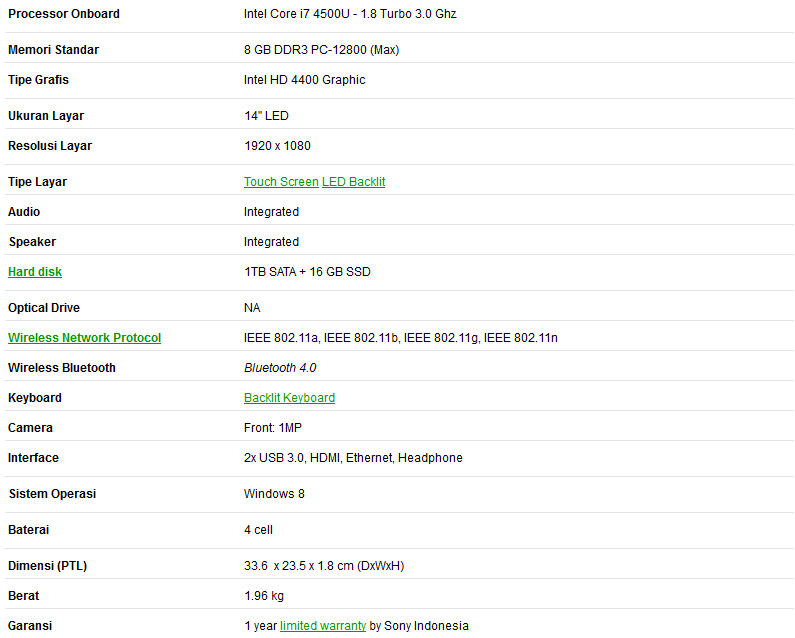Select the Dimensi (PTL) label
This screenshot has width=795, height=638.
[48, 565]
